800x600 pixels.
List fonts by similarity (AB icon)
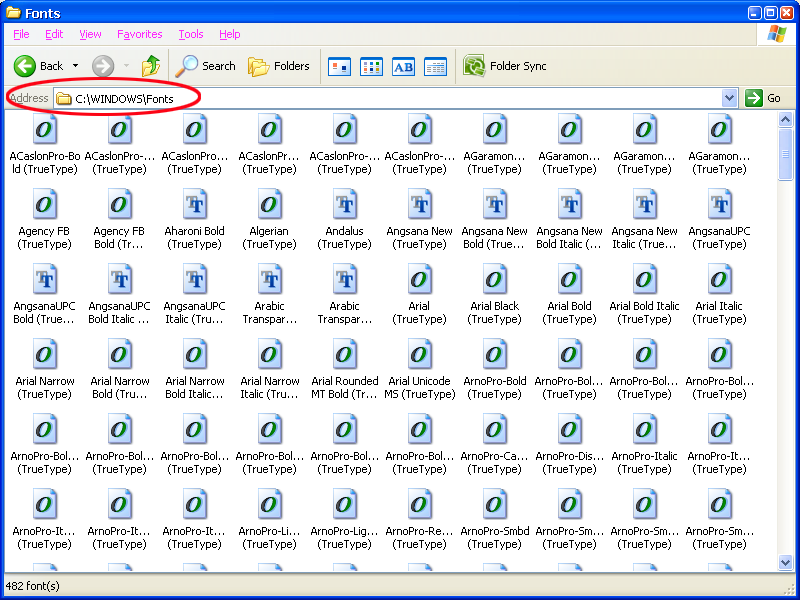(403, 67)
